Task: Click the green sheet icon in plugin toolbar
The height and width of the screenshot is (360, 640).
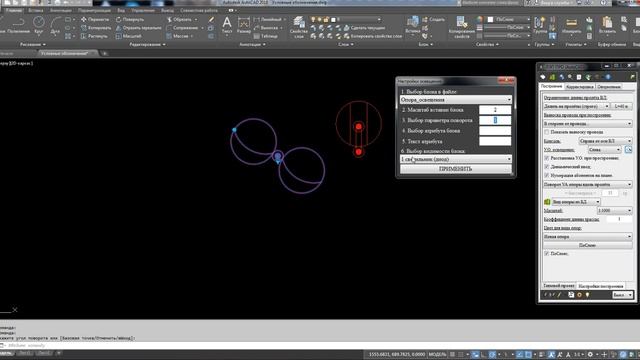Action: (552, 77)
